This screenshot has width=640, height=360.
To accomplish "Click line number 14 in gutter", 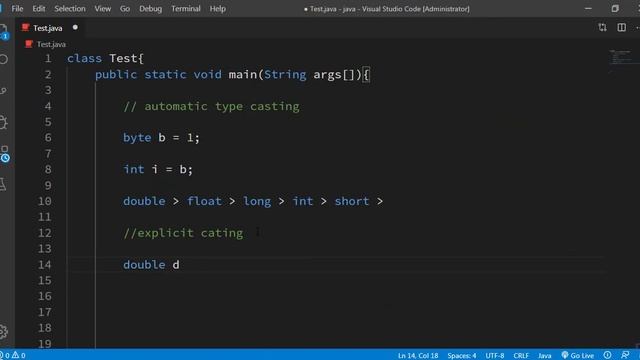I will coord(44,264).
